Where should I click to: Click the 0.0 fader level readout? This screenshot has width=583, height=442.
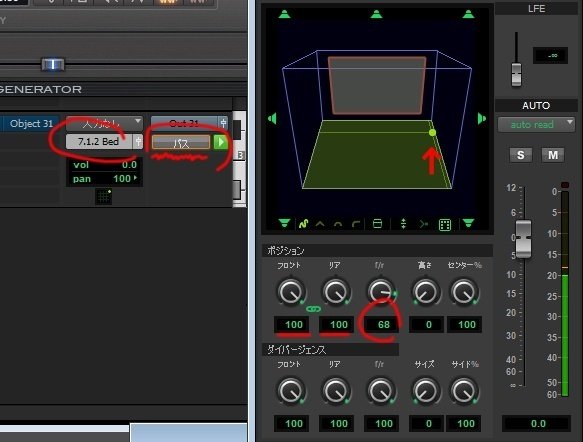(x=536, y=423)
